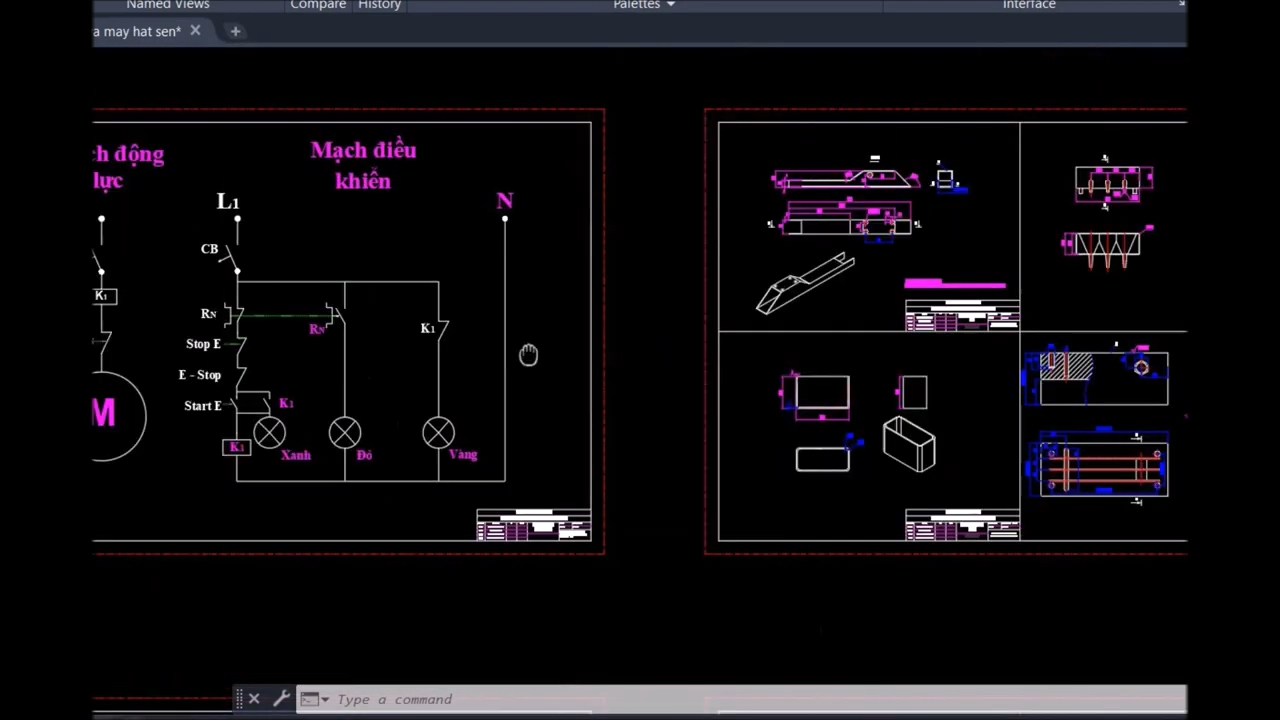This screenshot has width=1280, height=720.
Task: Click the Interface panel title
Action: point(1029,5)
